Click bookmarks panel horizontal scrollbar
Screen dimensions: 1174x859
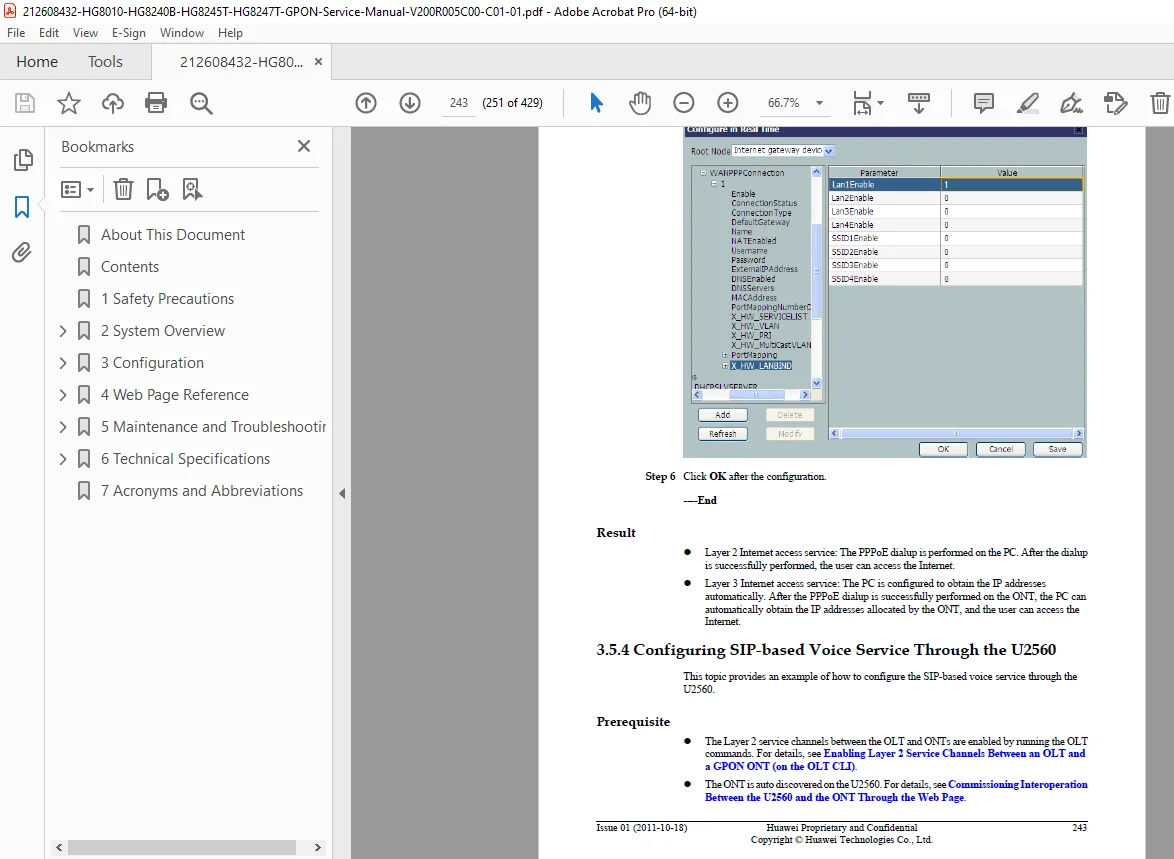tap(181, 847)
